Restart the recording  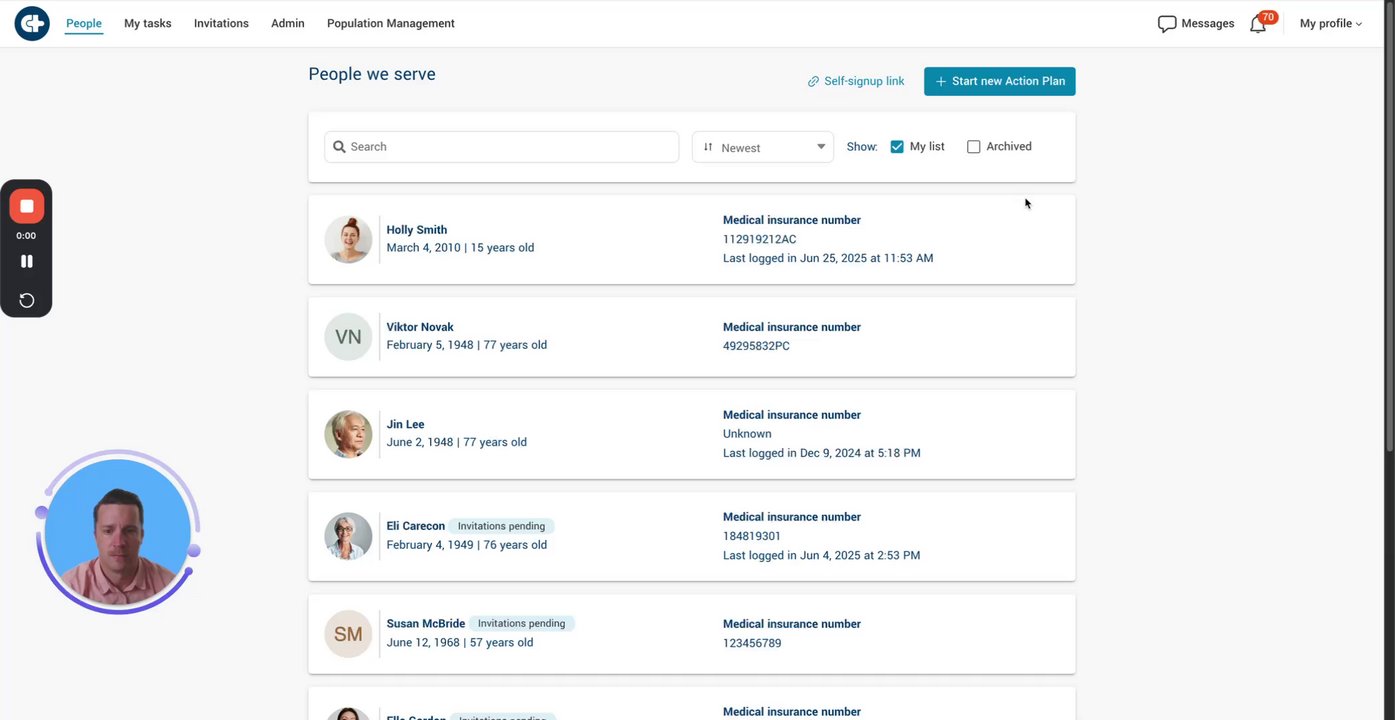pyautogui.click(x=27, y=300)
